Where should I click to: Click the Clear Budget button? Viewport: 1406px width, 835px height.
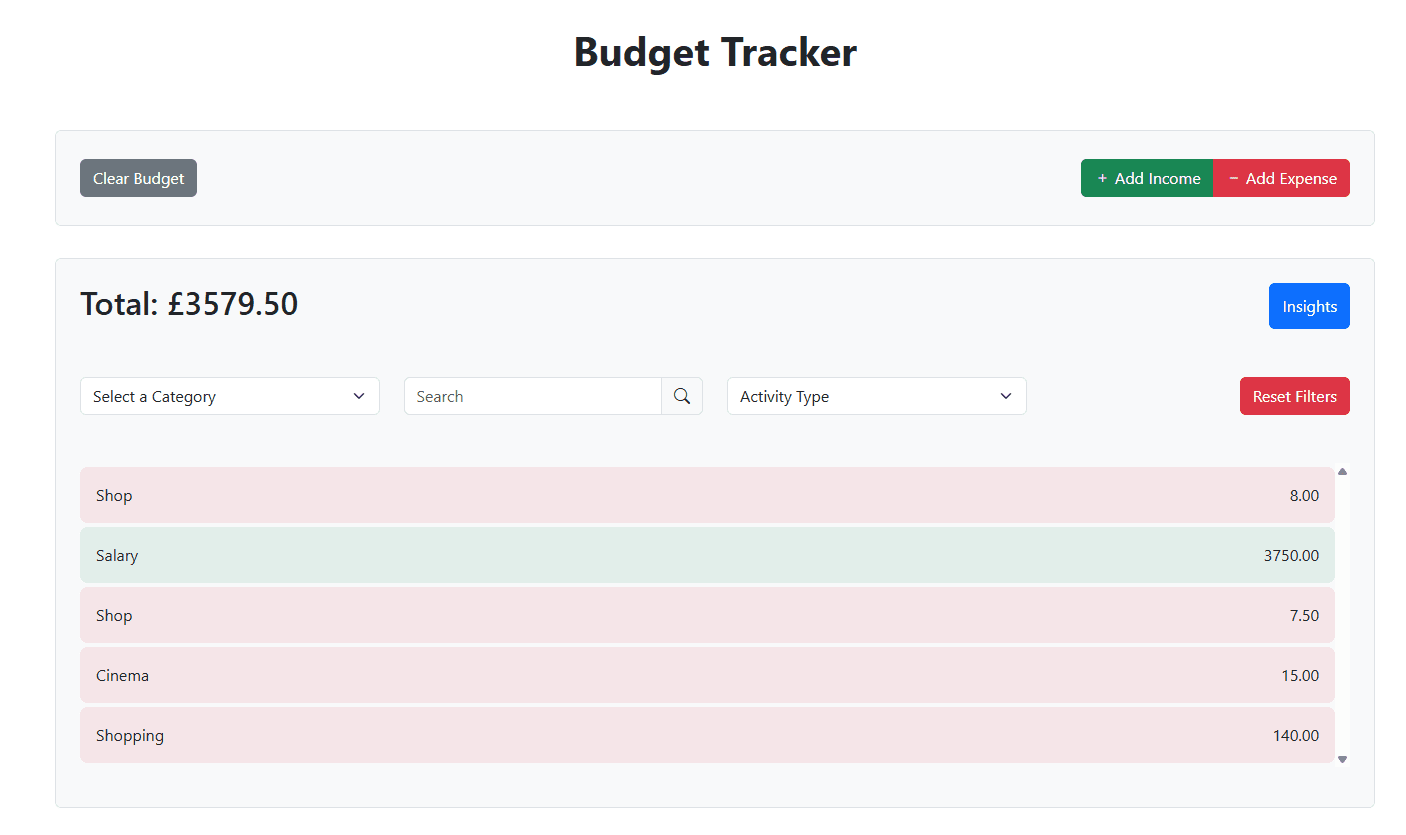click(138, 178)
